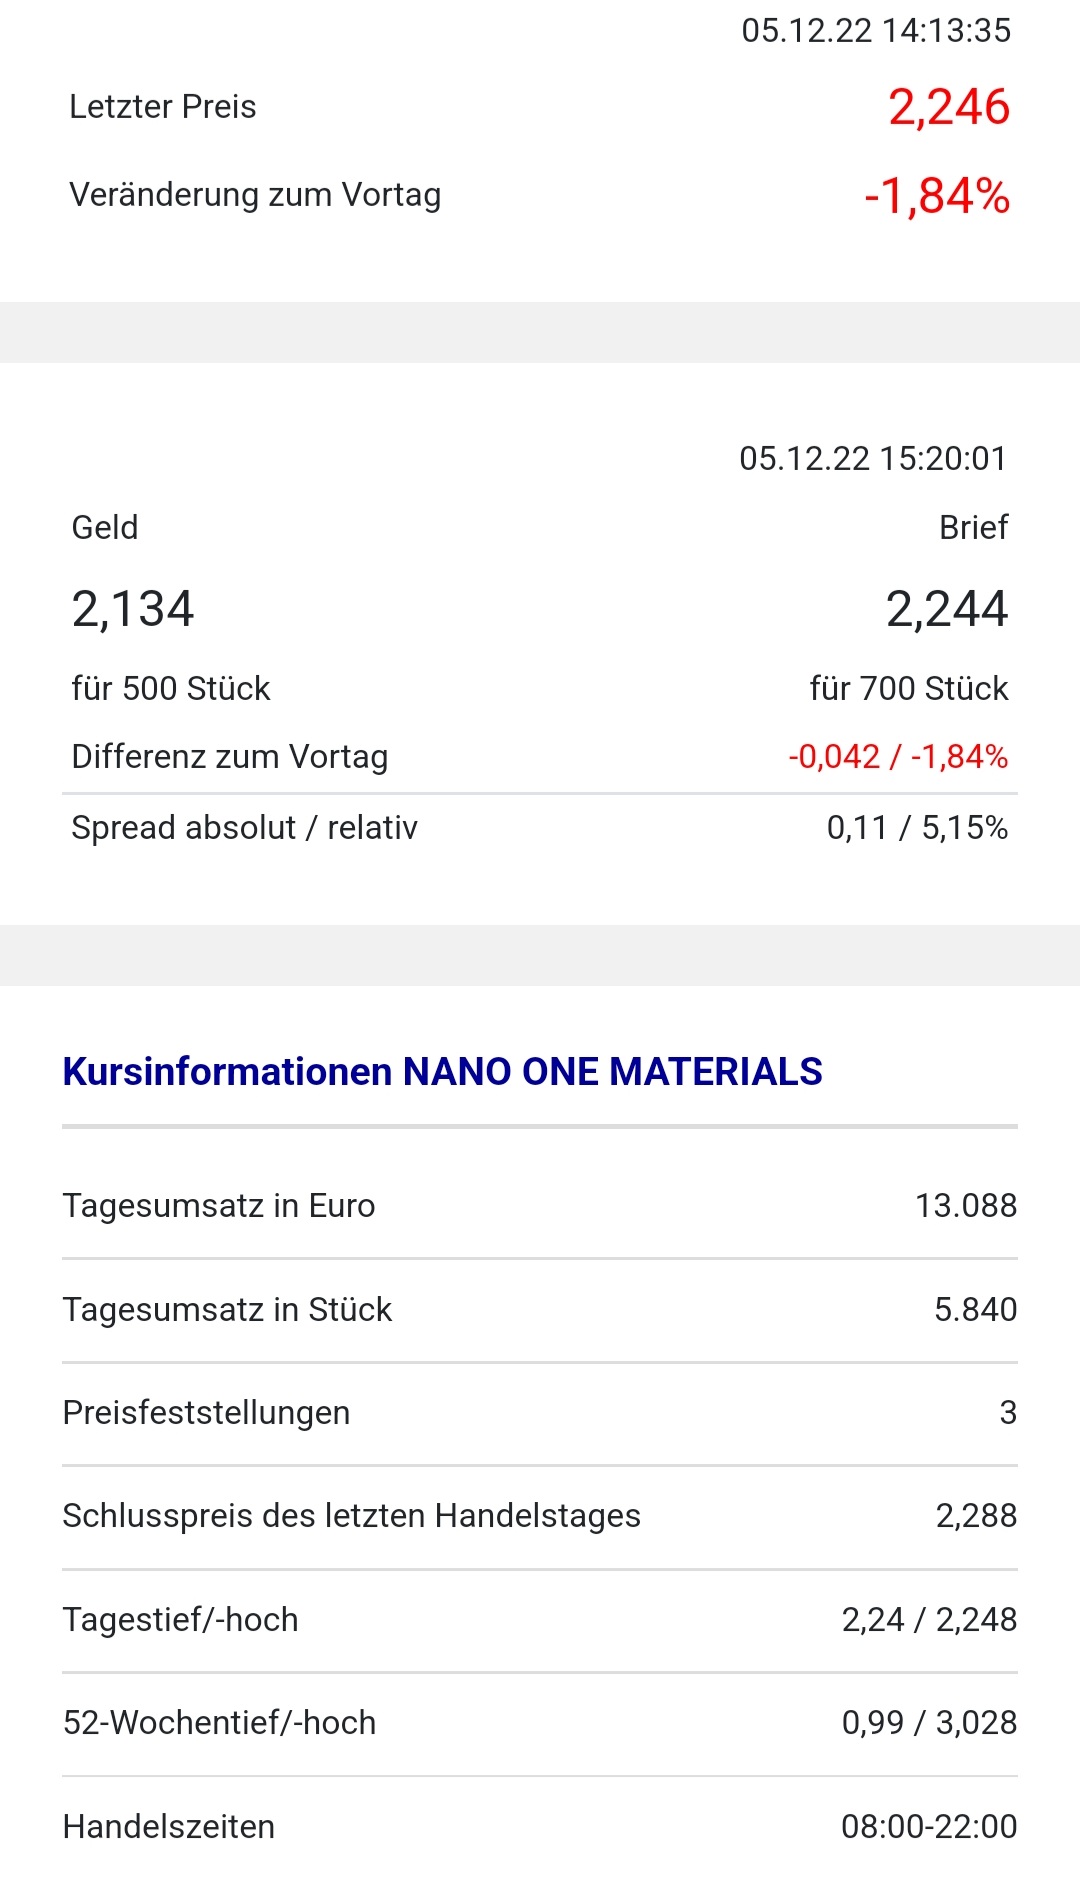This screenshot has height=1889, width=1080.
Task: Click the Differenz zum Vortag label
Action: pyautogui.click(x=230, y=757)
